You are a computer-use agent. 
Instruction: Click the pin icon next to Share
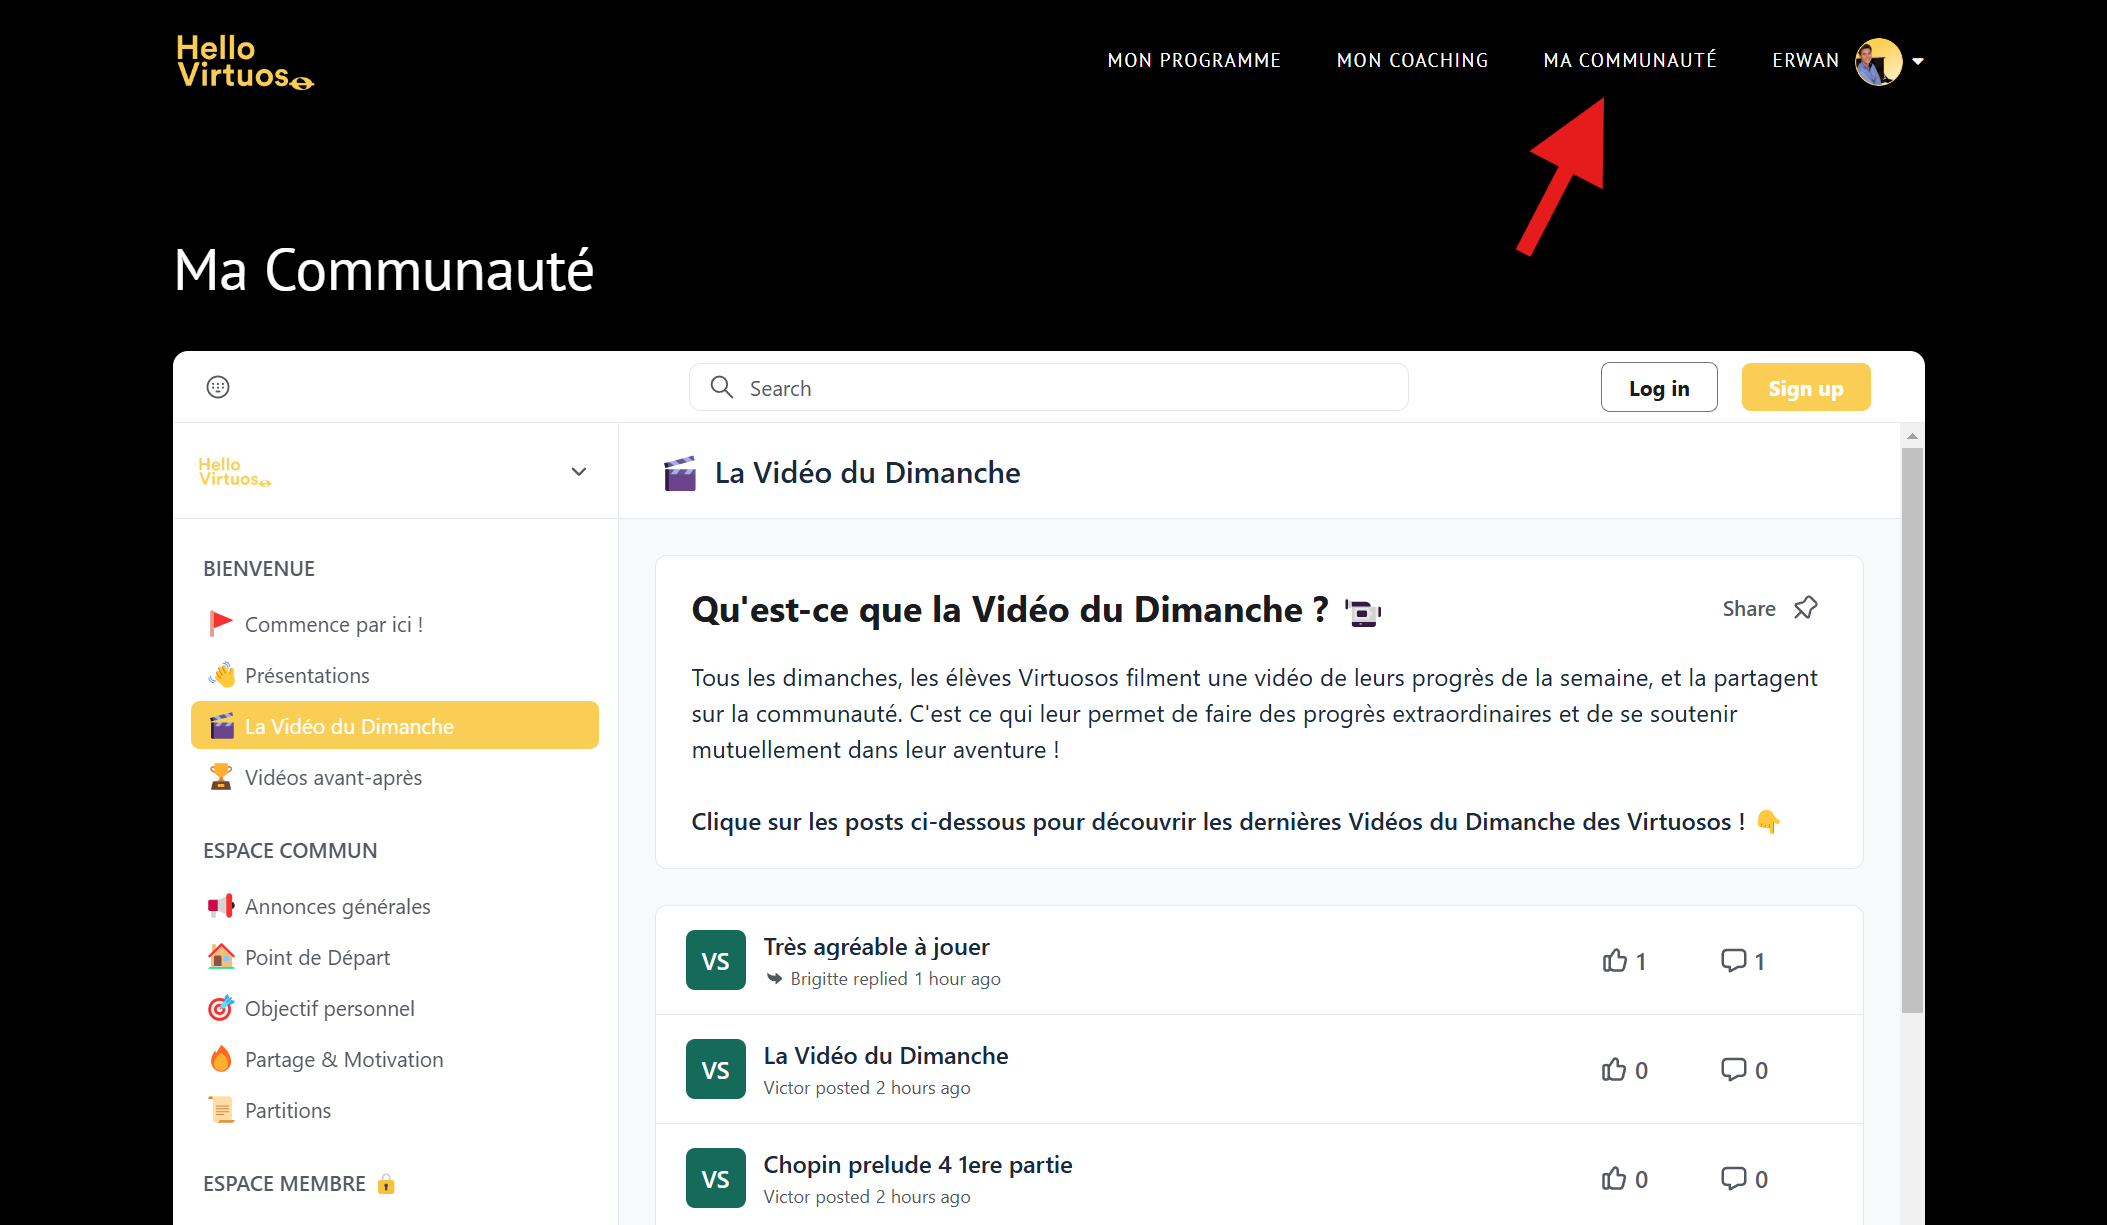[x=1805, y=608]
